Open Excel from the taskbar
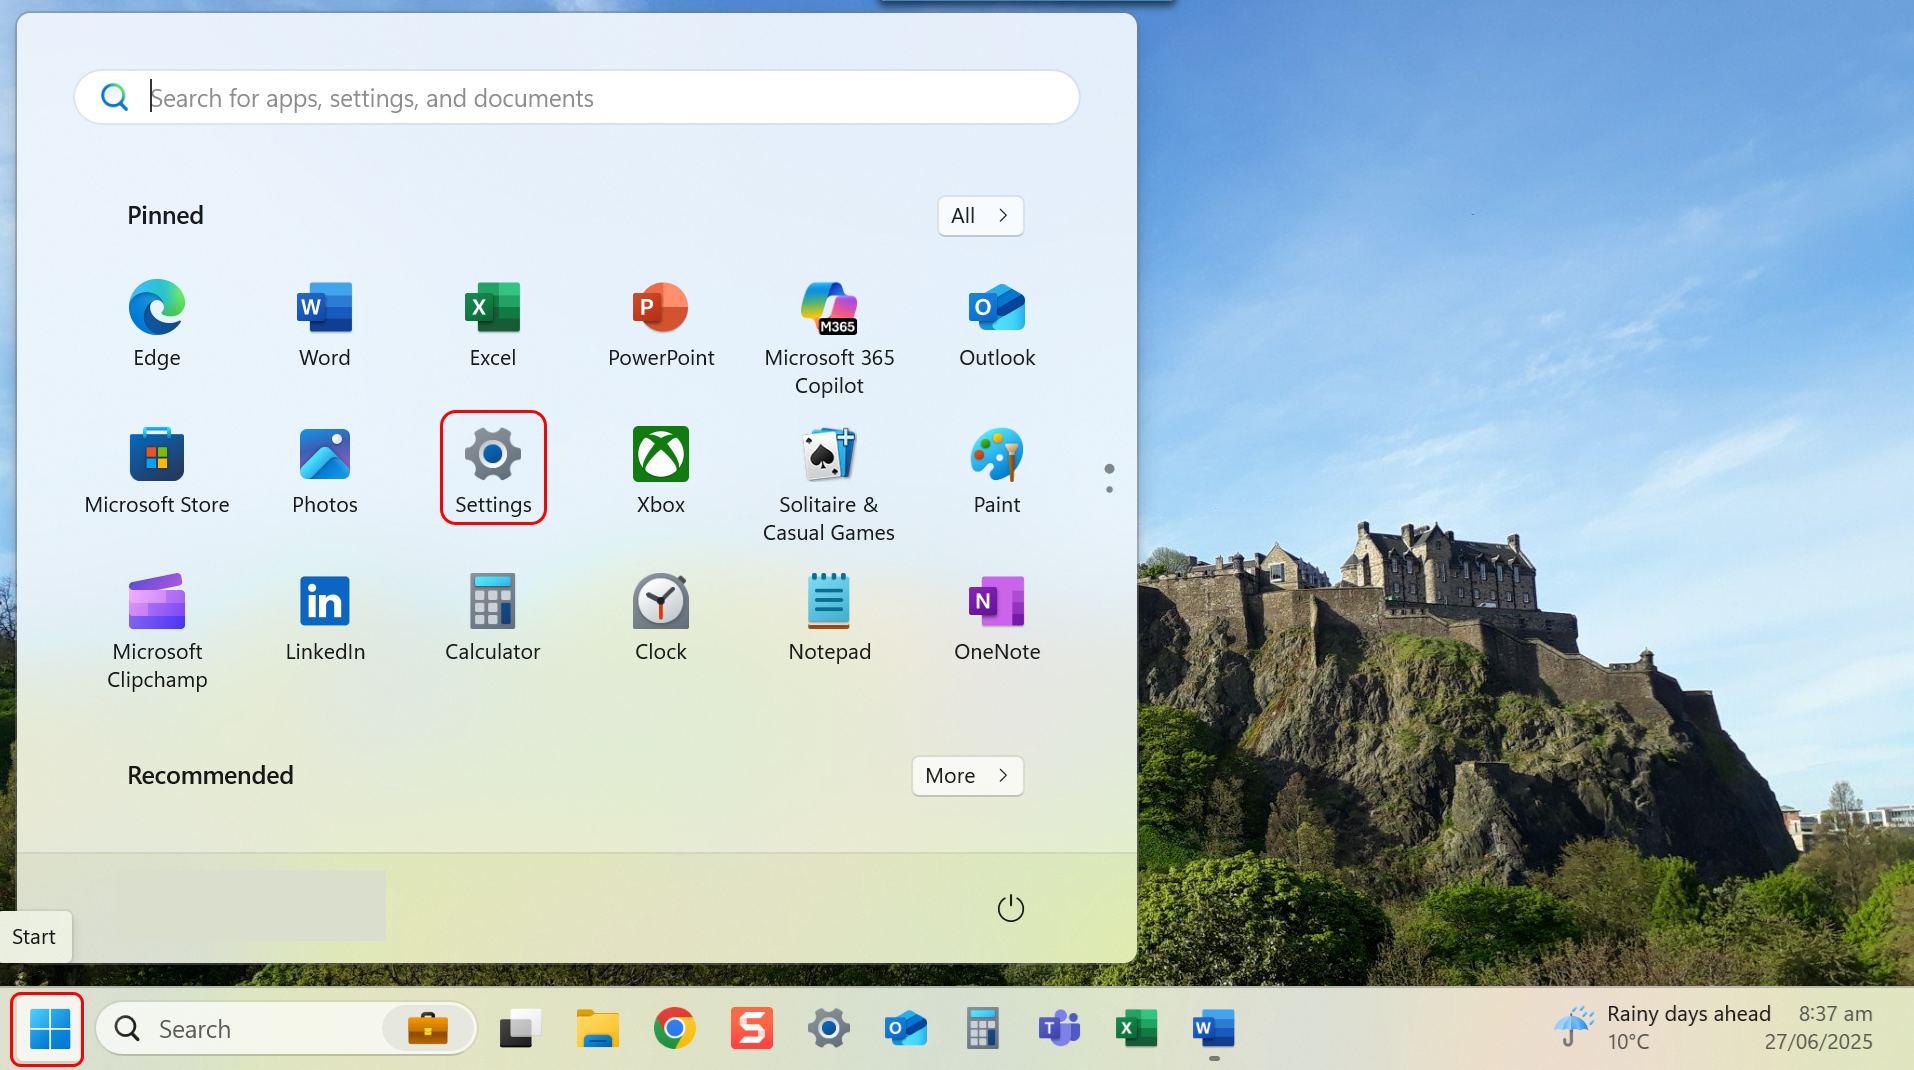1914x1070 pixels. click(1136, 1029)
